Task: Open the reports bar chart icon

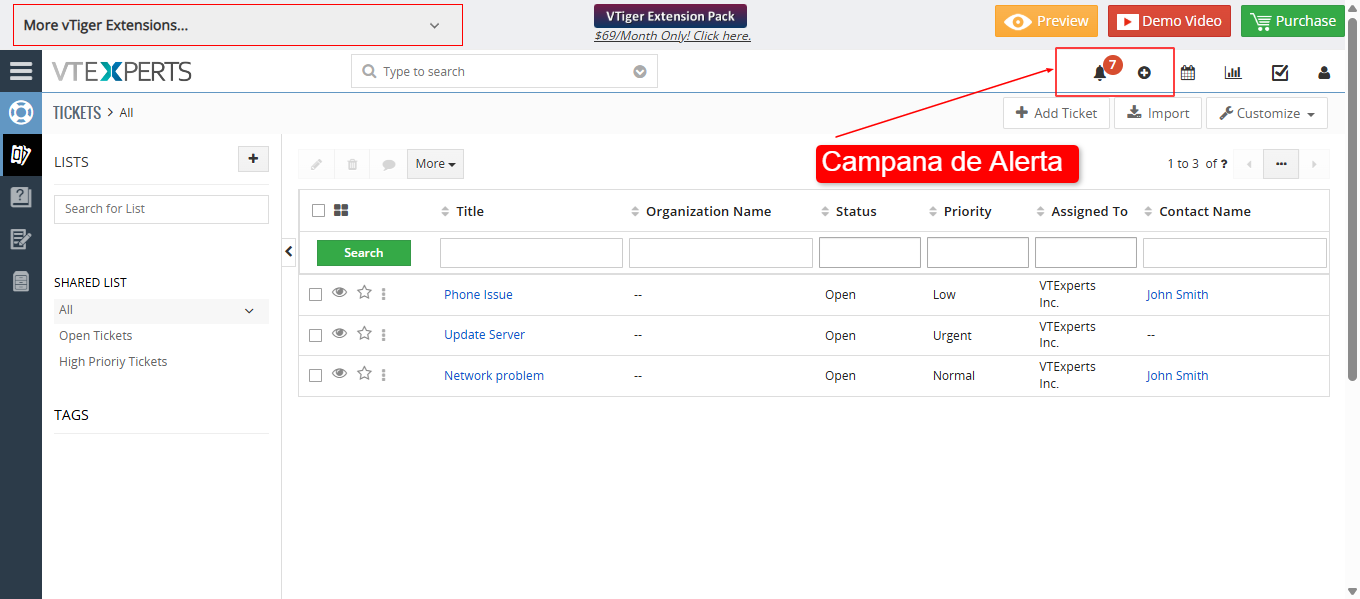Action: (x=1233, y=72)
